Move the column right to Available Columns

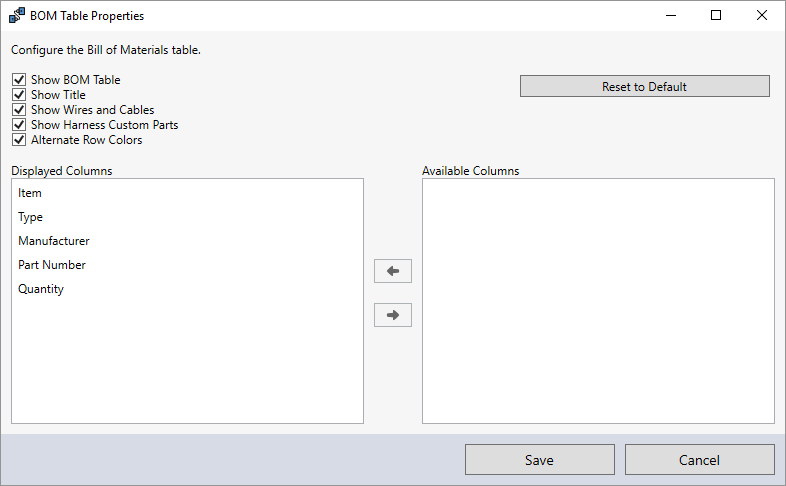[392, 315]
